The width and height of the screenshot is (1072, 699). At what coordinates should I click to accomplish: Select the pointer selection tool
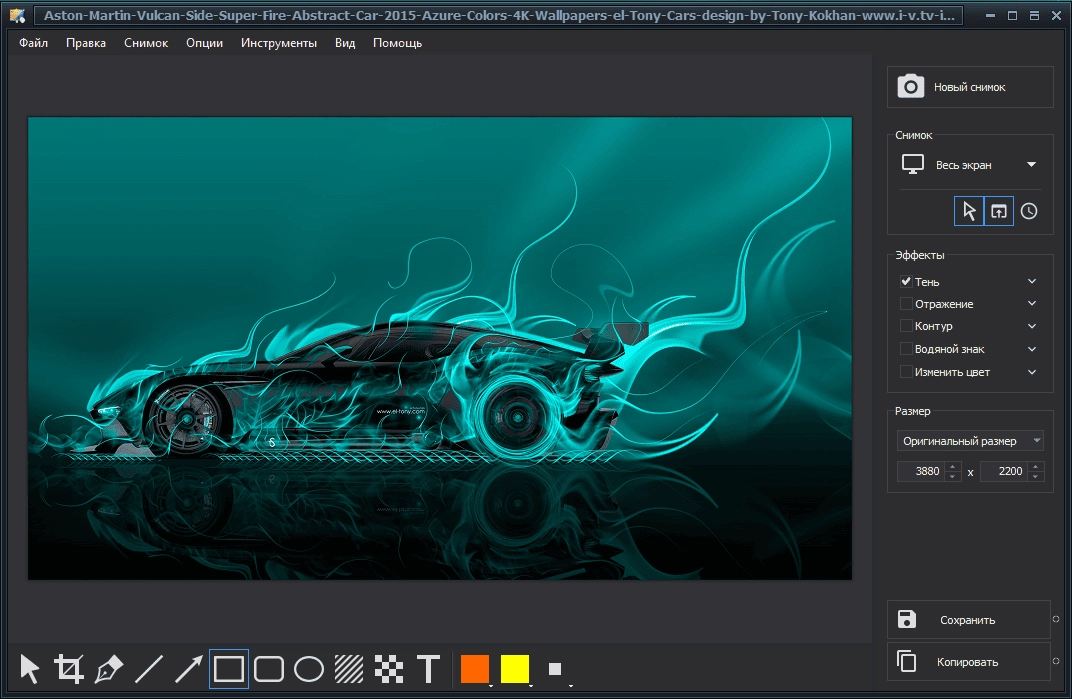pos(29,669)
